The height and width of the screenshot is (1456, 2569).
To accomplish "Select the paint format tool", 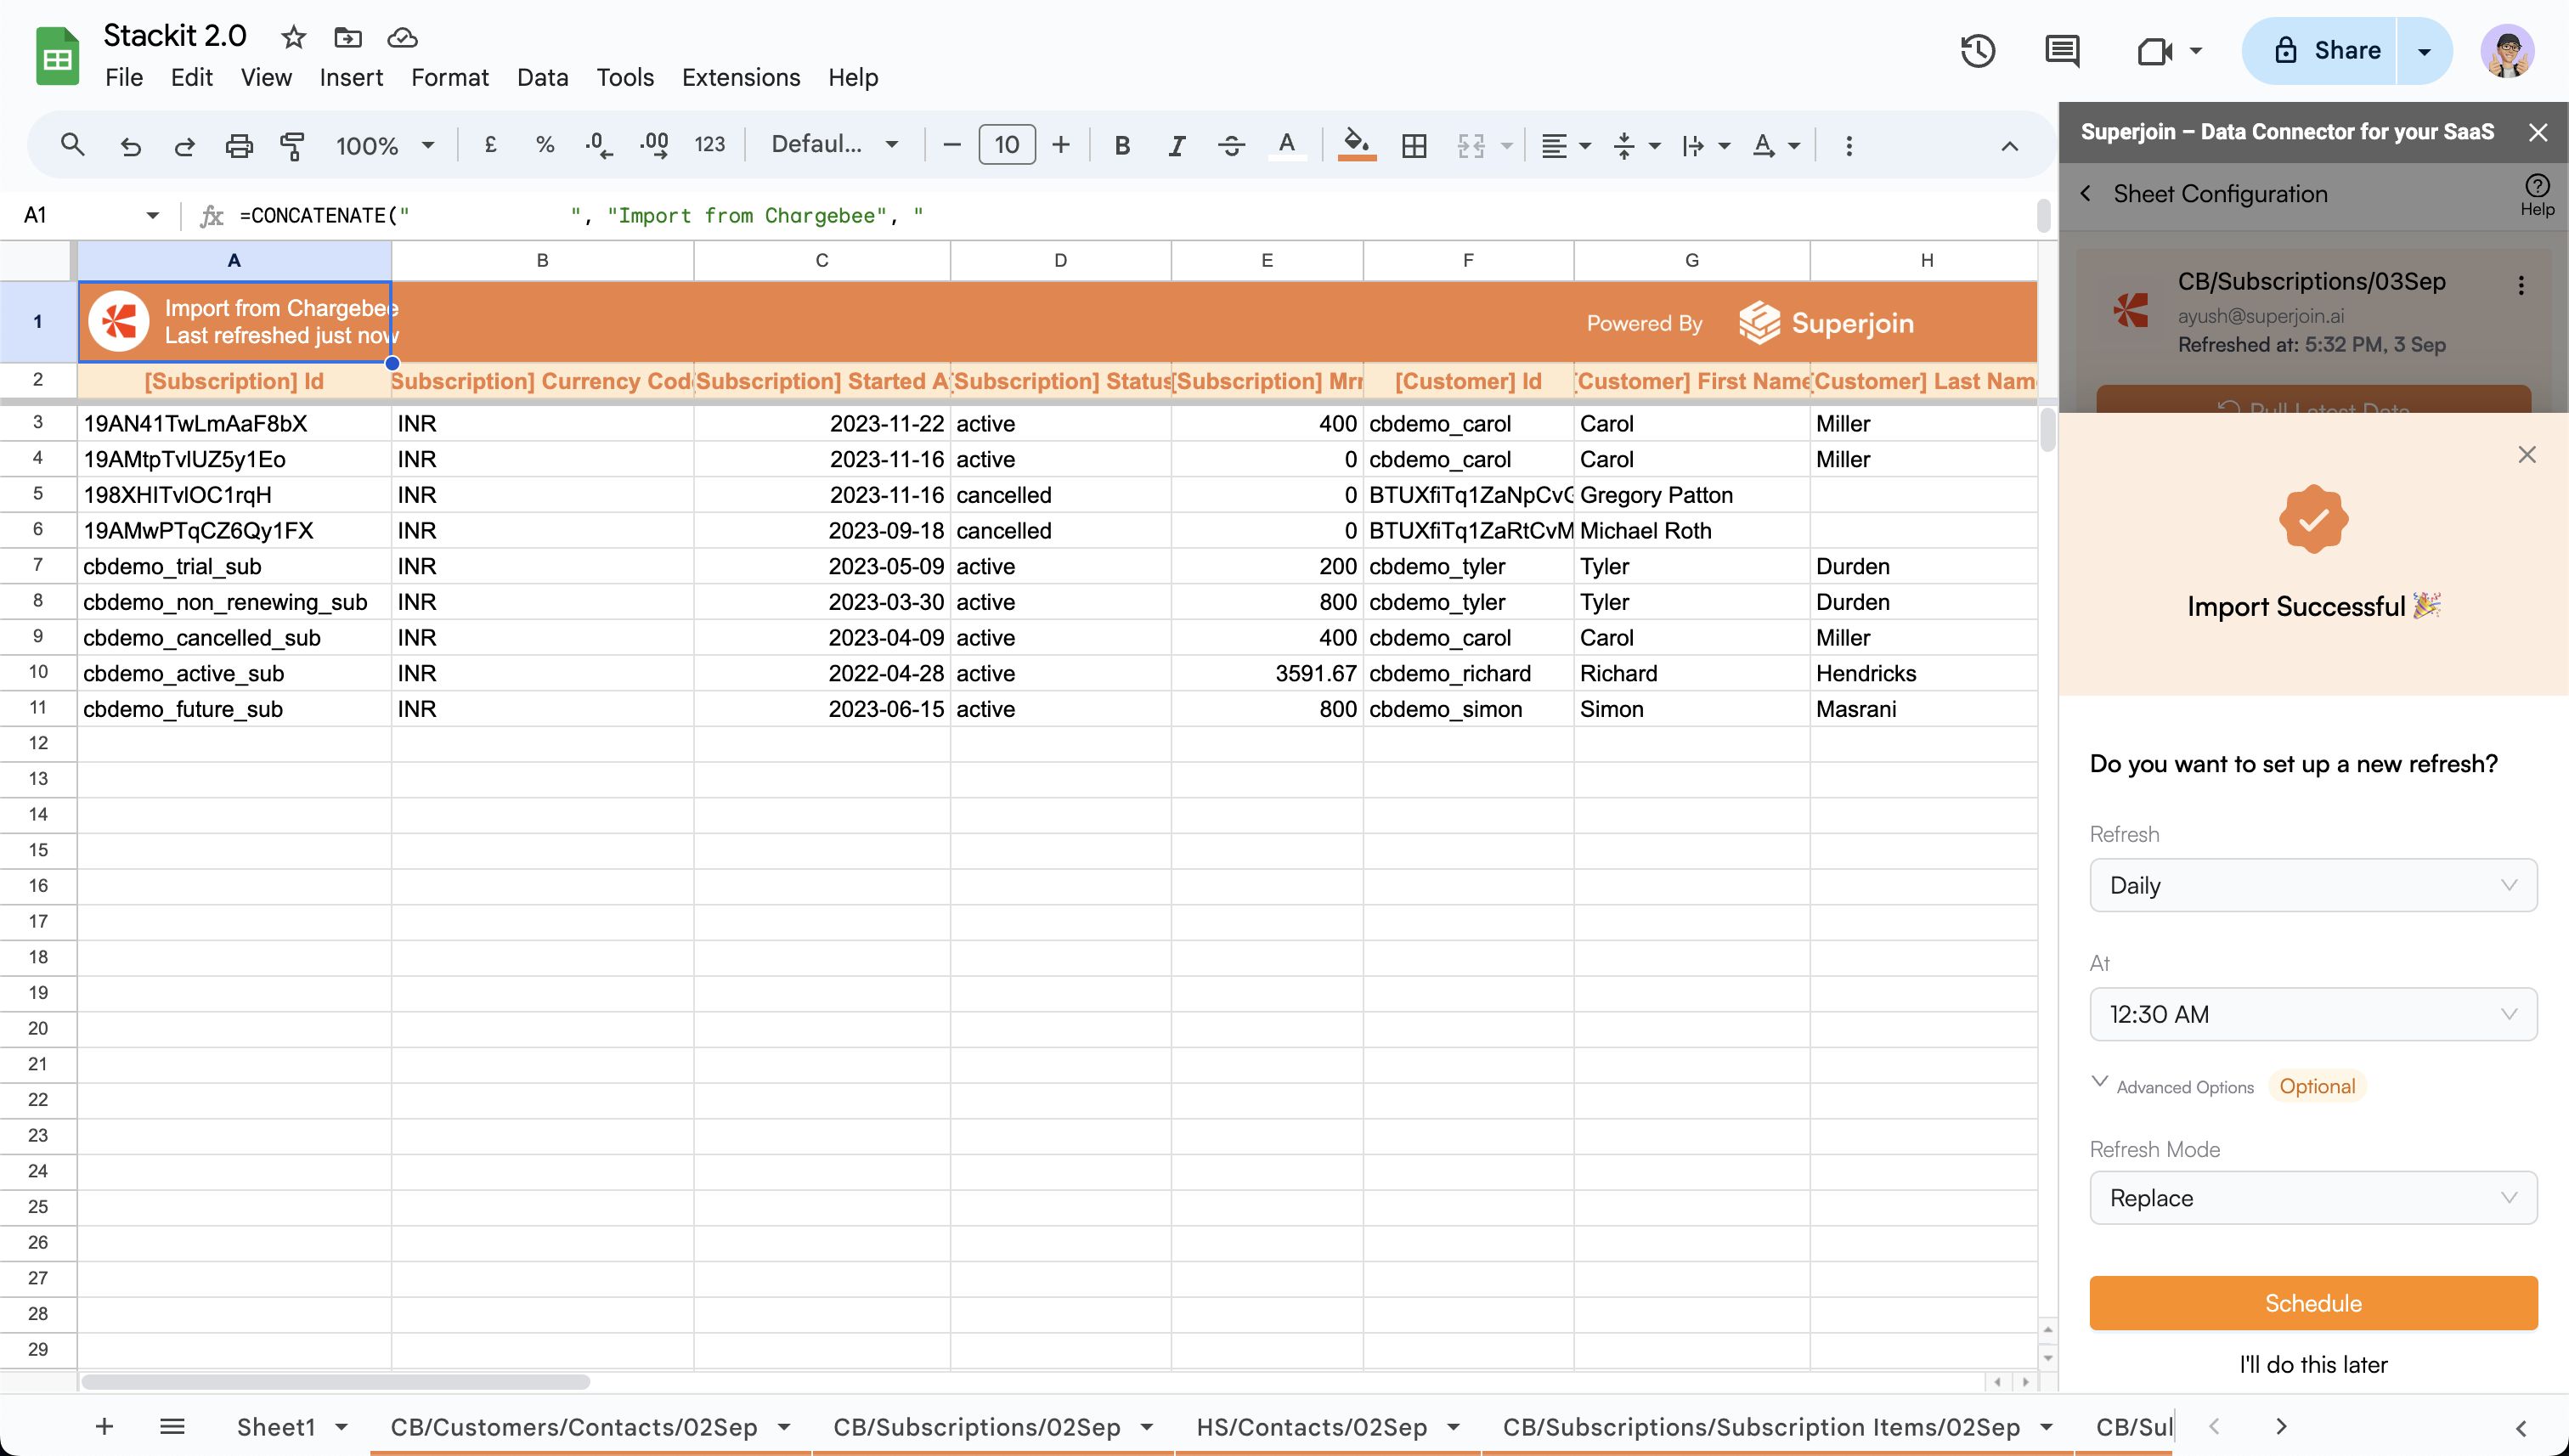I will tap(292, 146).
